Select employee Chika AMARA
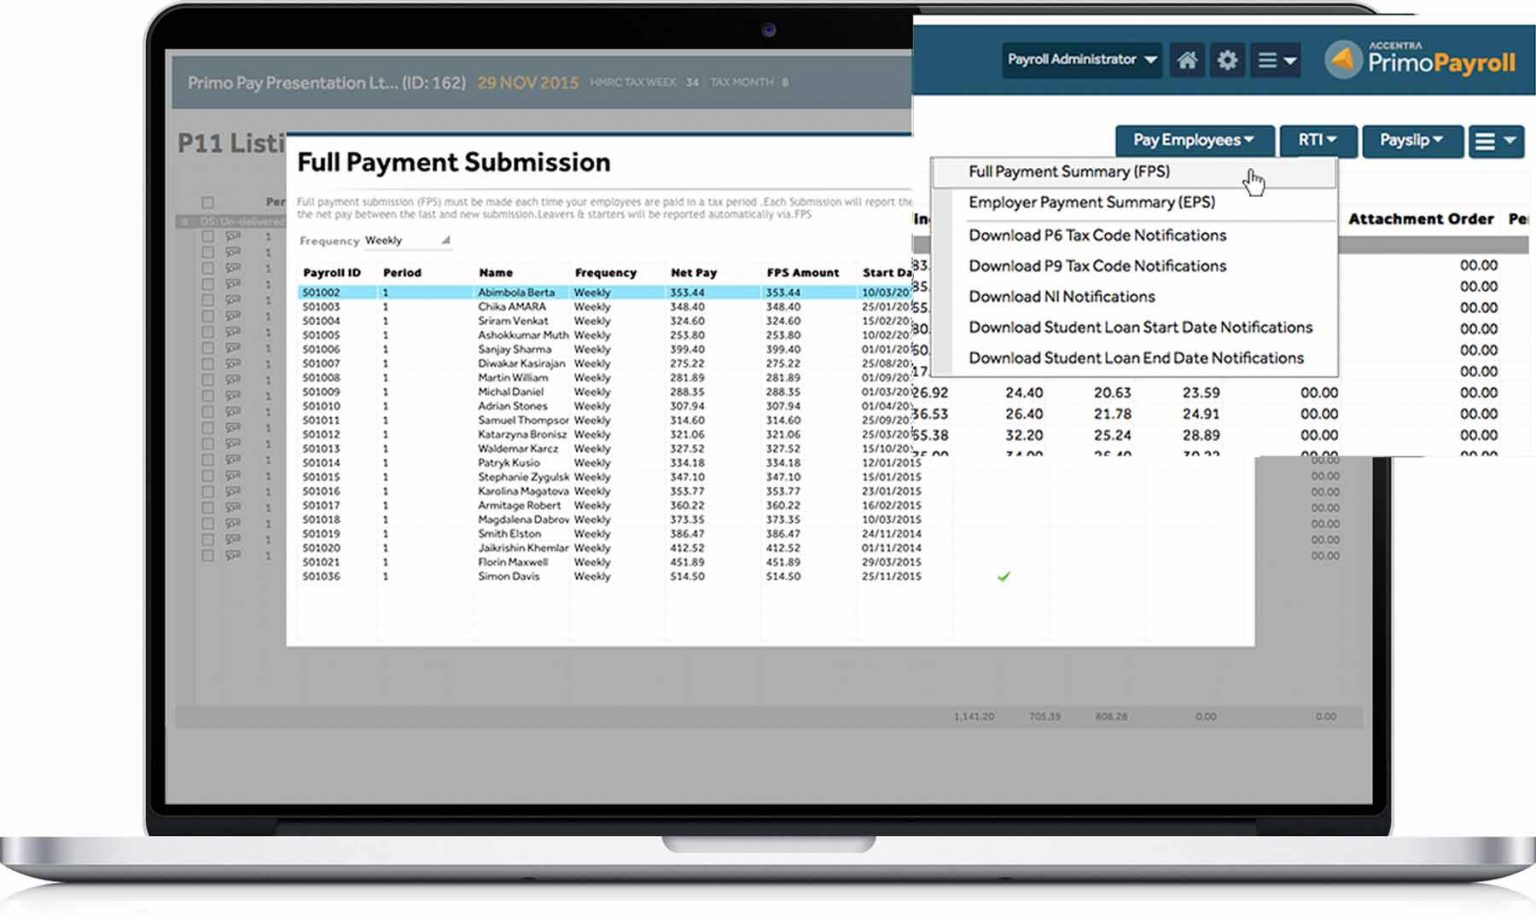 click(x=512, y=307)
